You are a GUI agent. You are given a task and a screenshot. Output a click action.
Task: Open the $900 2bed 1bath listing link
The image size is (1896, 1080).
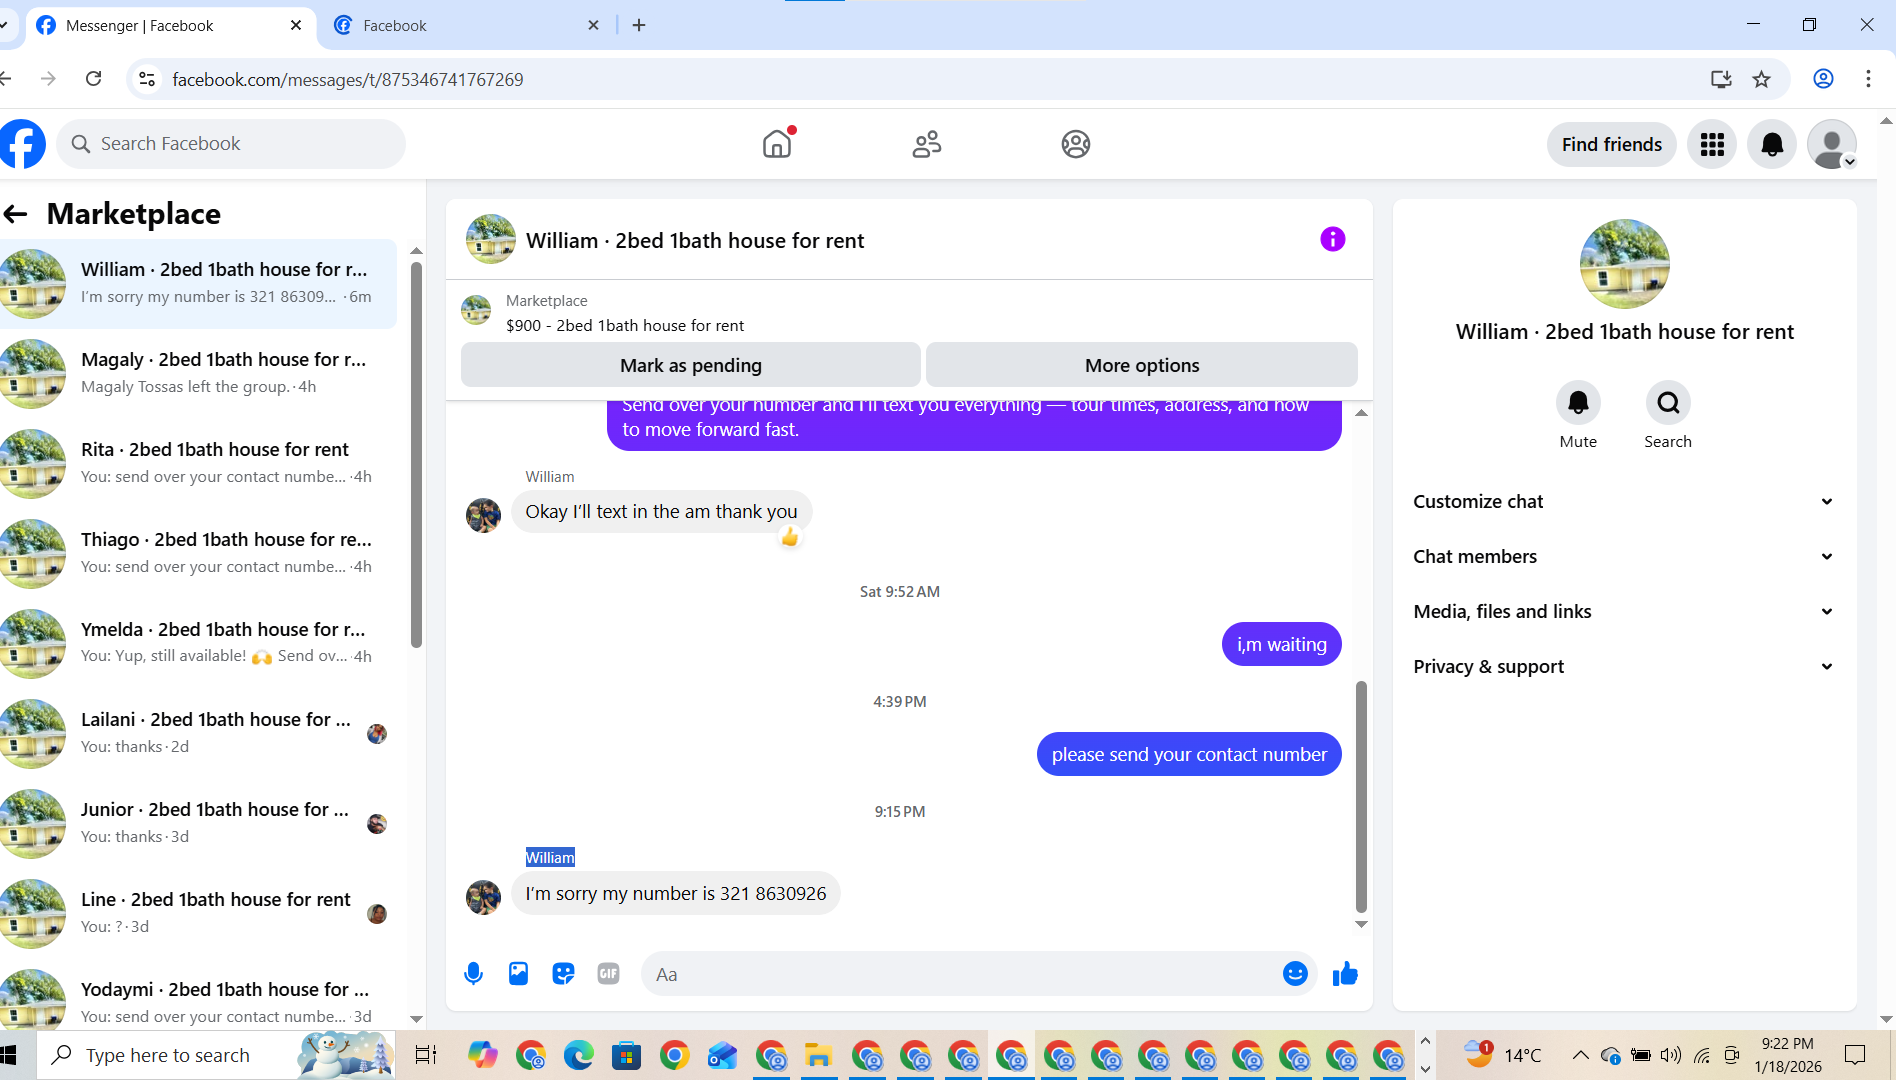point(625,325)
